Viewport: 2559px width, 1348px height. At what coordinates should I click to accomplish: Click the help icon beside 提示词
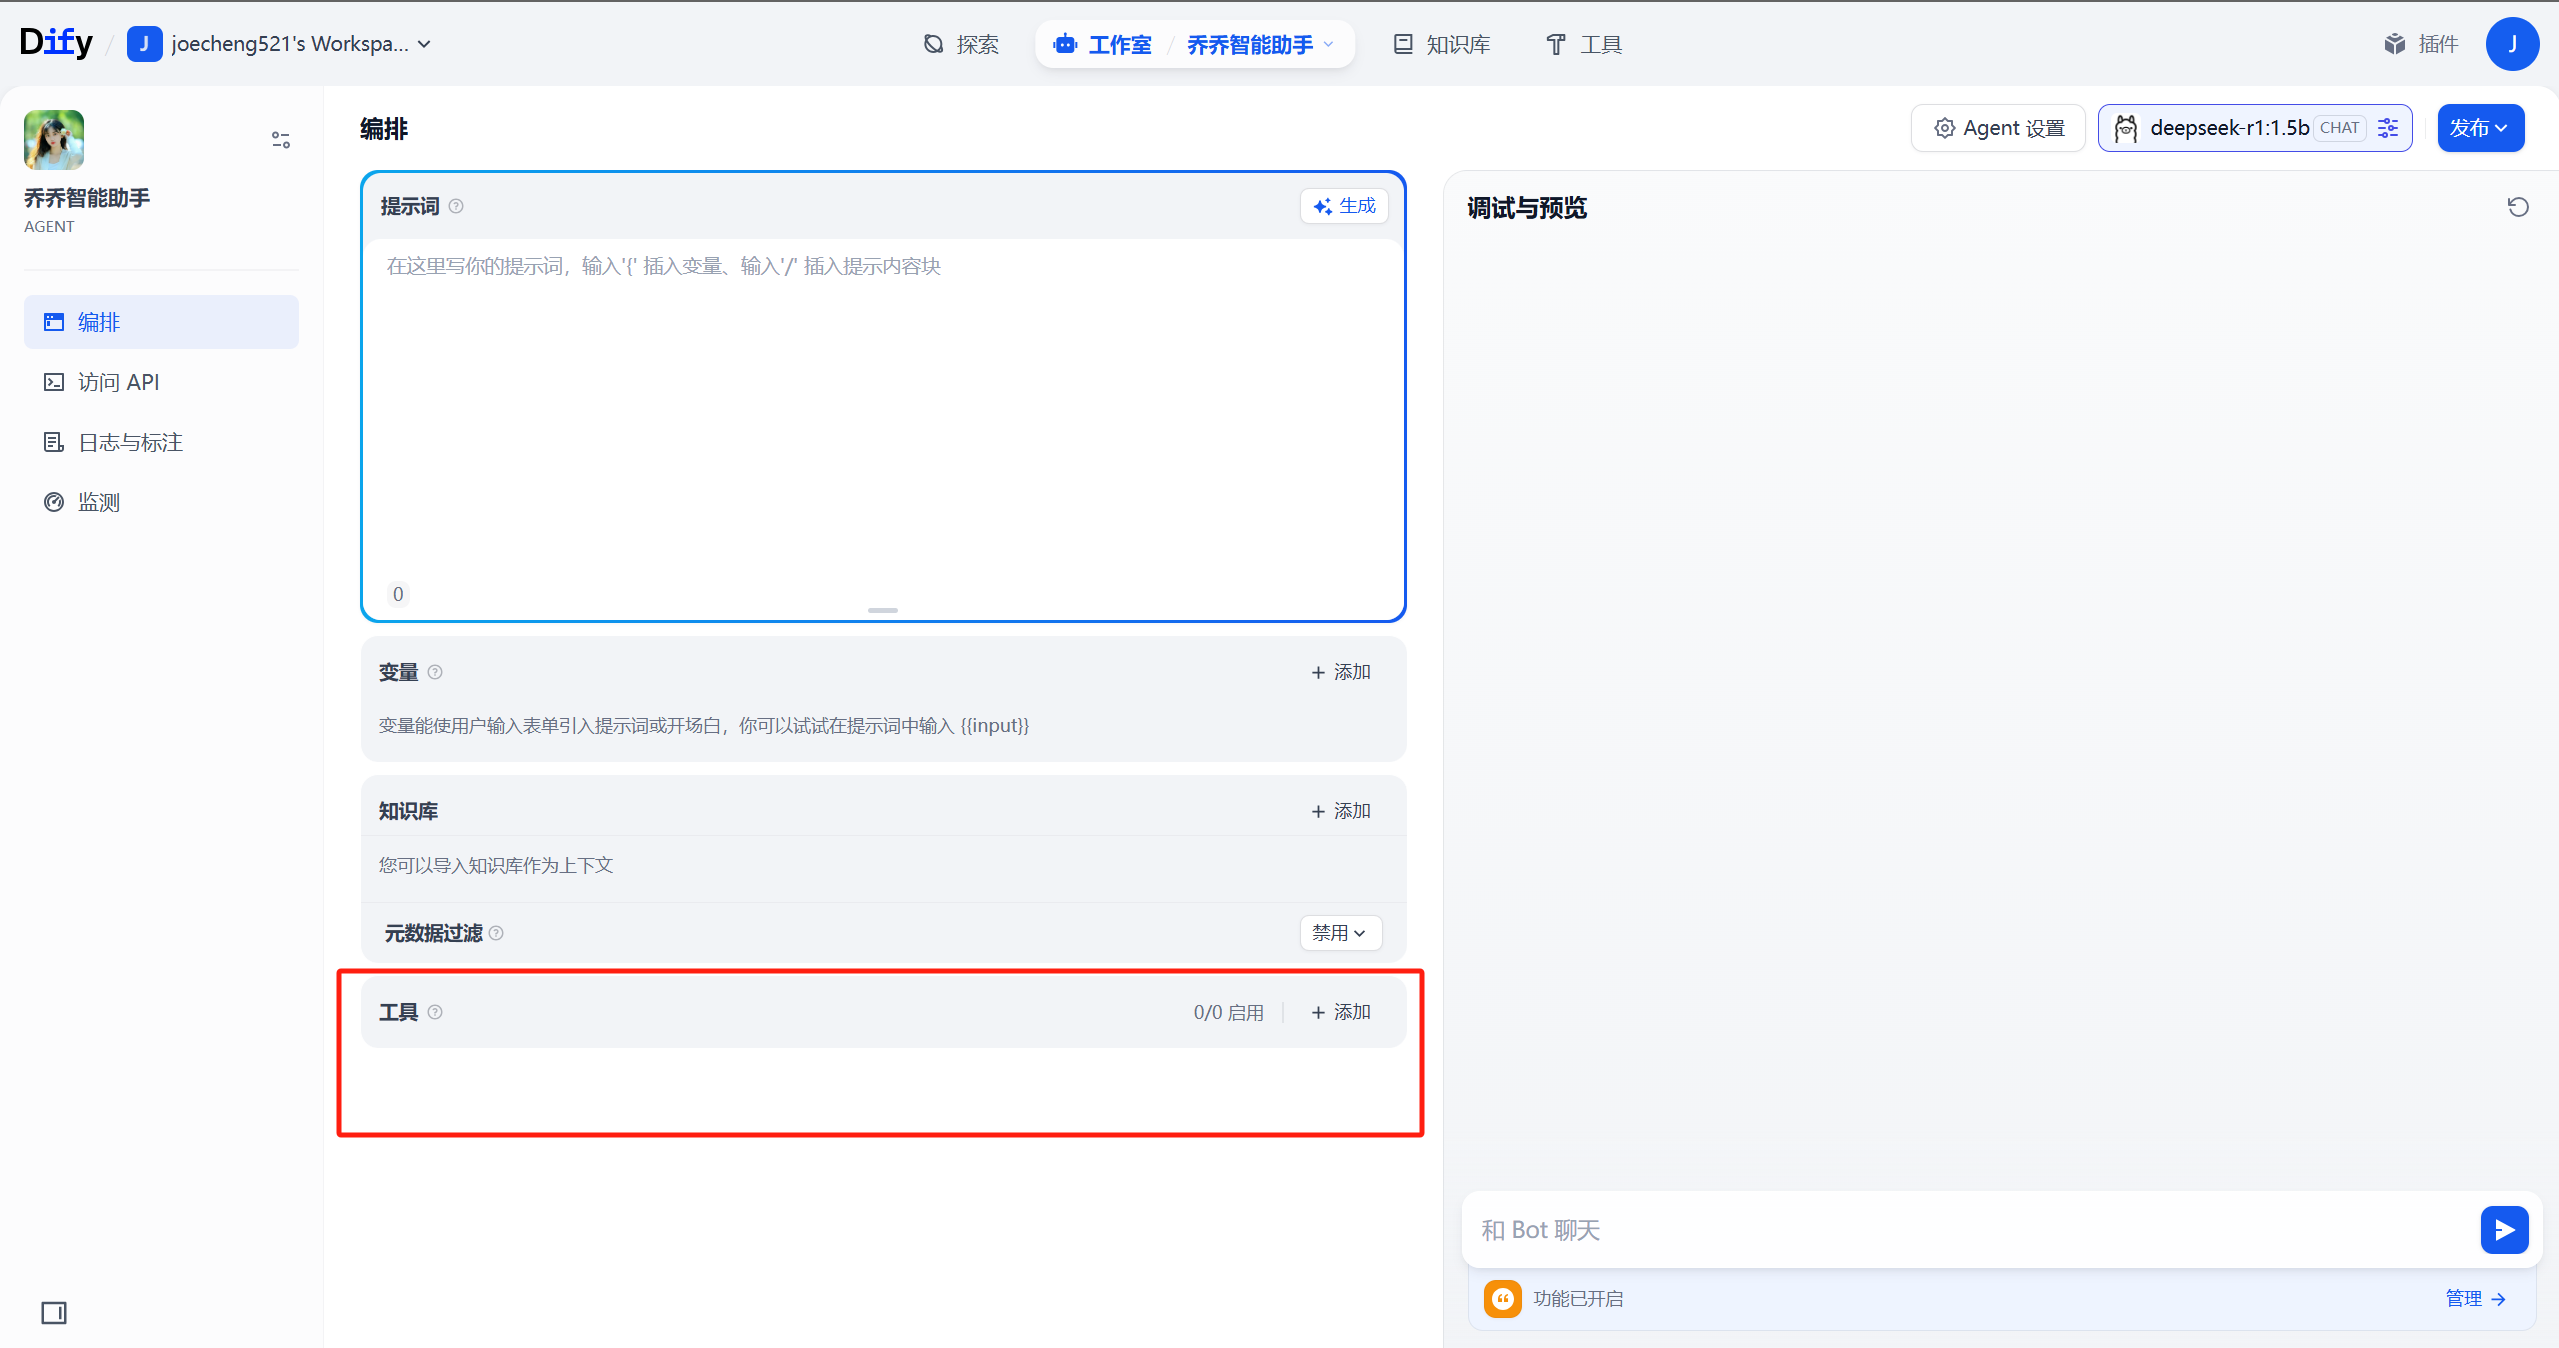[x=456, y=206]
